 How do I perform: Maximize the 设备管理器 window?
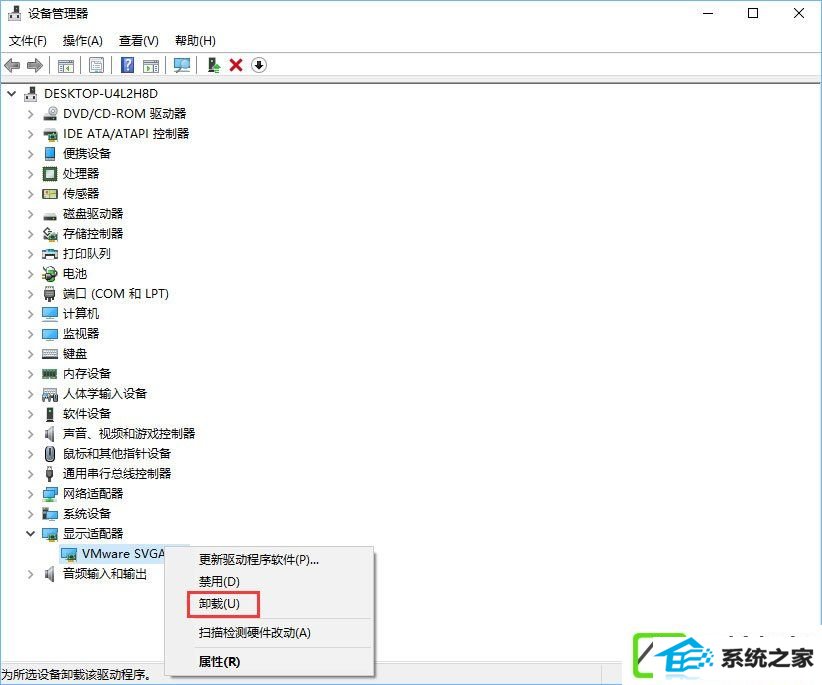tap(753, 13)
